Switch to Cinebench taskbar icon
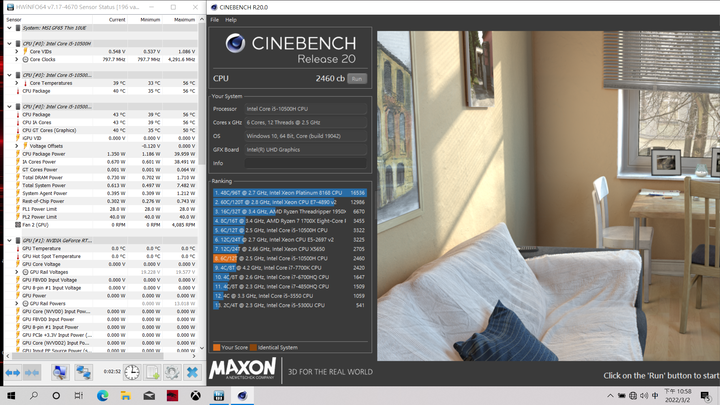Screen dimensions: 720x405 point(242,395)
